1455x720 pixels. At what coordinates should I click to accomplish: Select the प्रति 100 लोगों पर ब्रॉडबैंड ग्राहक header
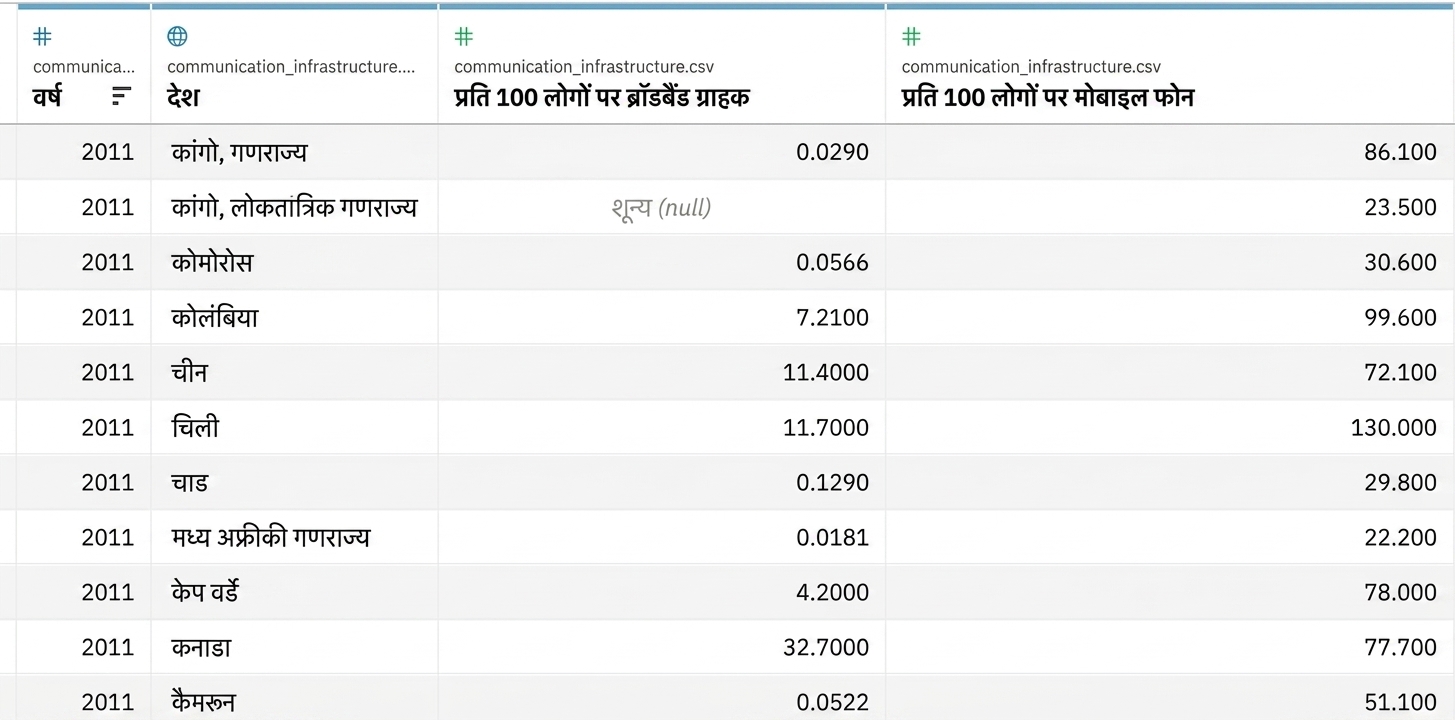661,66
